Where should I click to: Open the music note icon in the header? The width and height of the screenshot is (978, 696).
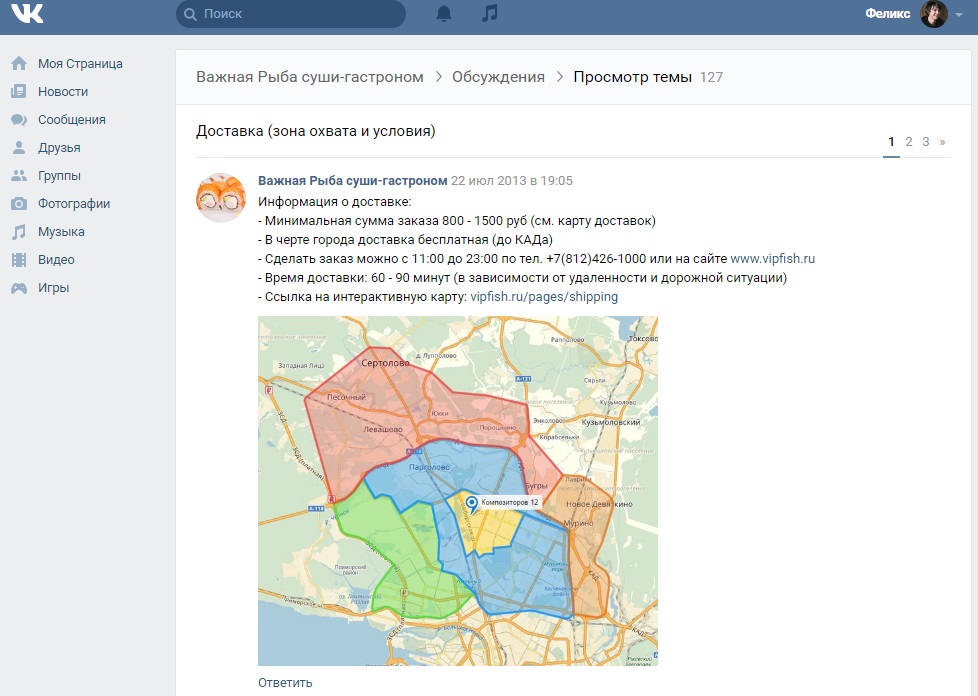click(490, 13)
